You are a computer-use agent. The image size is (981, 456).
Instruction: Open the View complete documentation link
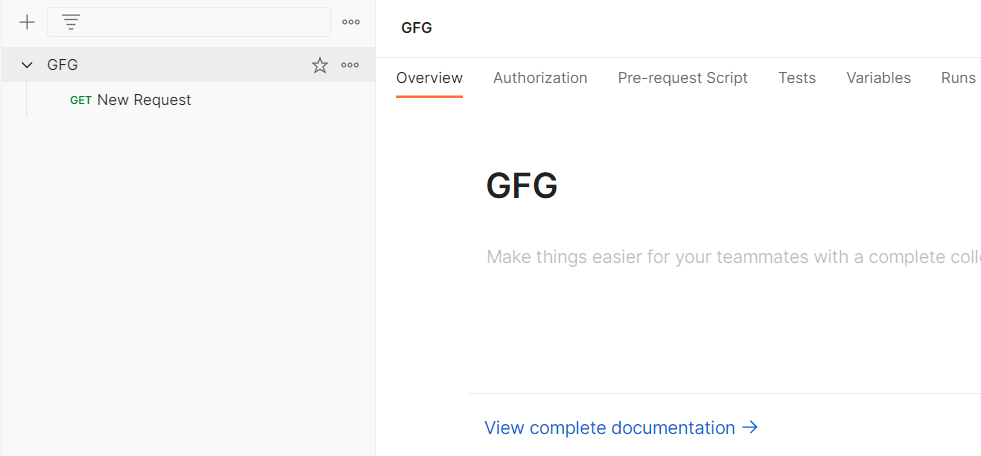coord(621,428)
